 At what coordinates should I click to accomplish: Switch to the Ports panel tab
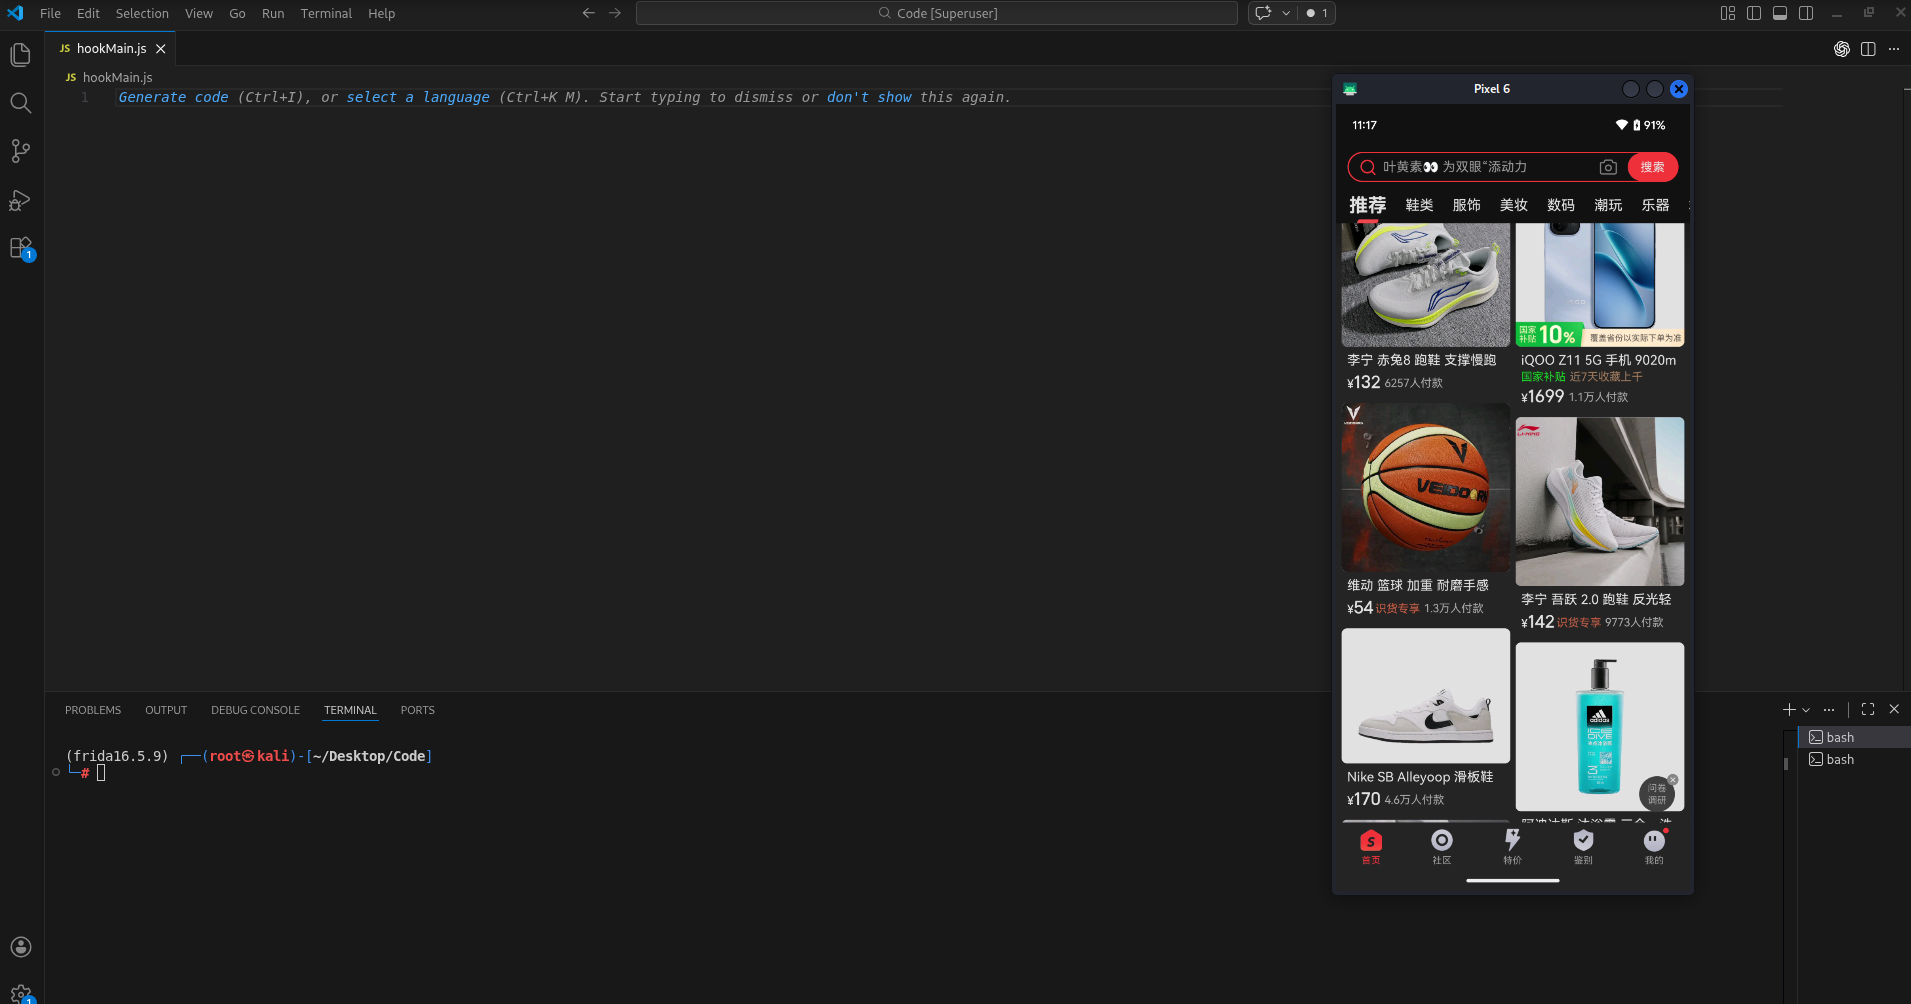point(418,710)
